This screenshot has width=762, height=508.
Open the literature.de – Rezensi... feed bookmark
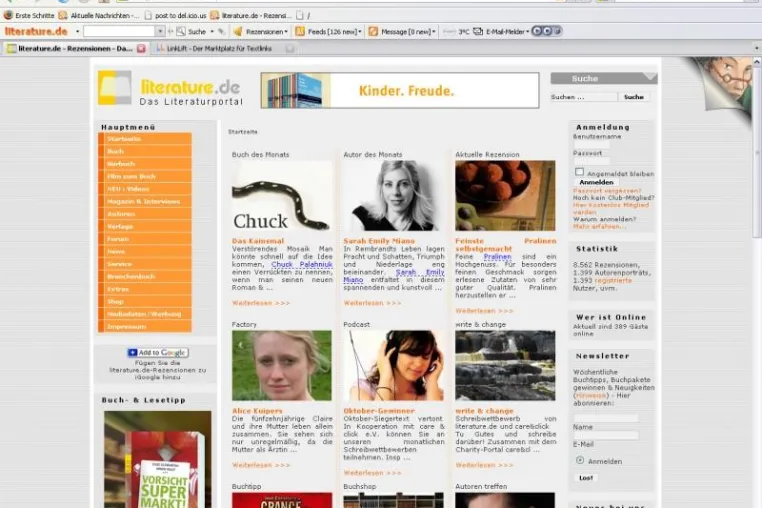251,16
